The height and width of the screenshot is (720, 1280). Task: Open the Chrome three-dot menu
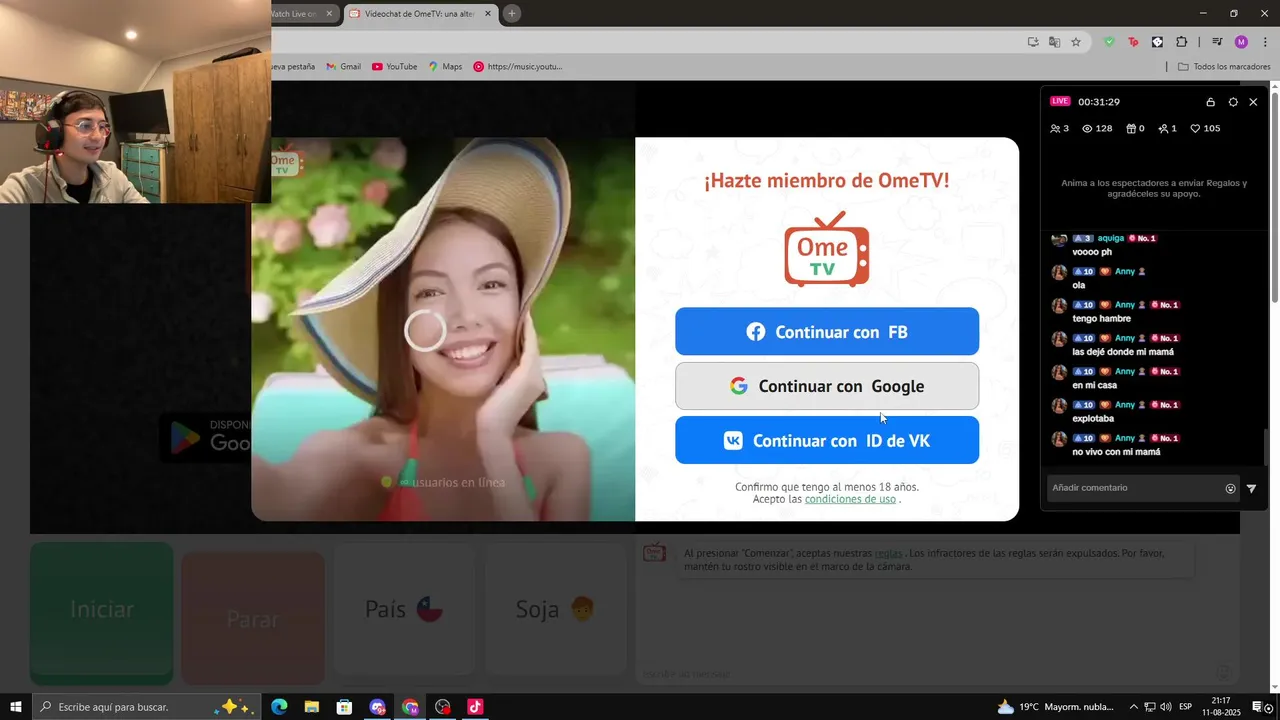pos(1265,42)
